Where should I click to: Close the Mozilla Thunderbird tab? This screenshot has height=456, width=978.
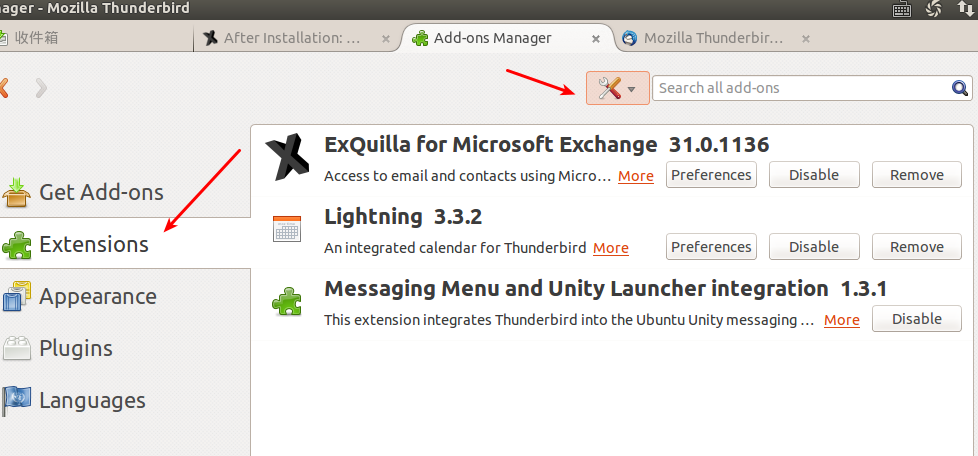806,39
